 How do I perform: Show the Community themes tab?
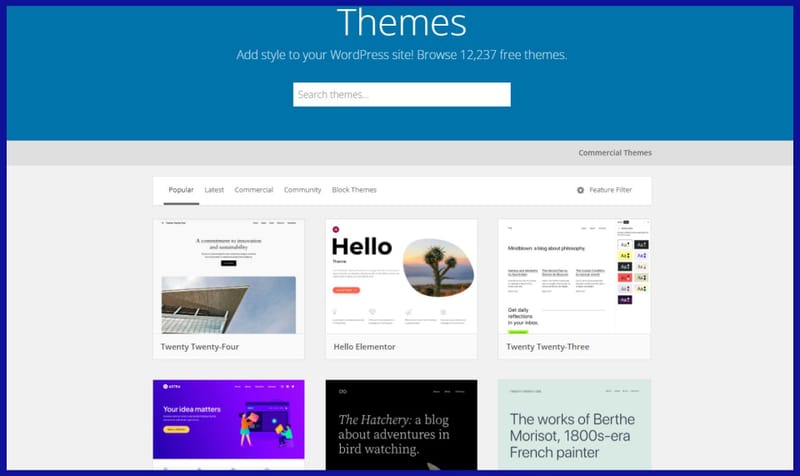[302, 190]
